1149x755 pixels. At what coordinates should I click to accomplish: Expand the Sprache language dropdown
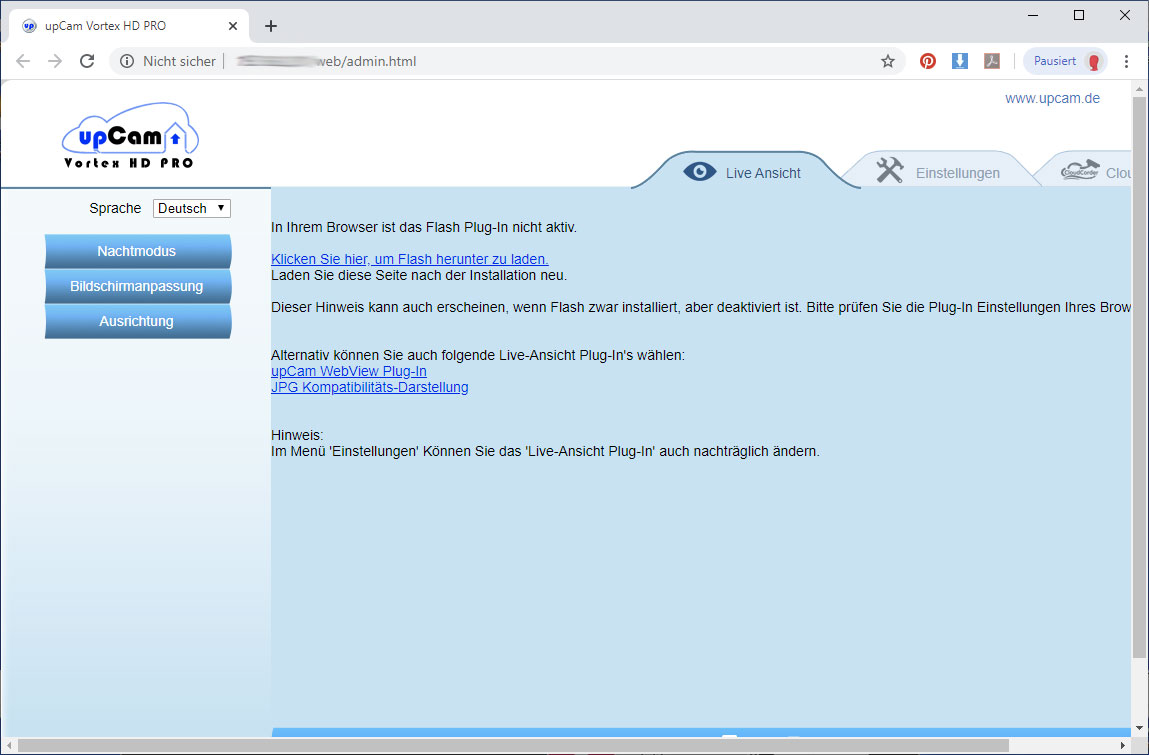tap(192, 209)
